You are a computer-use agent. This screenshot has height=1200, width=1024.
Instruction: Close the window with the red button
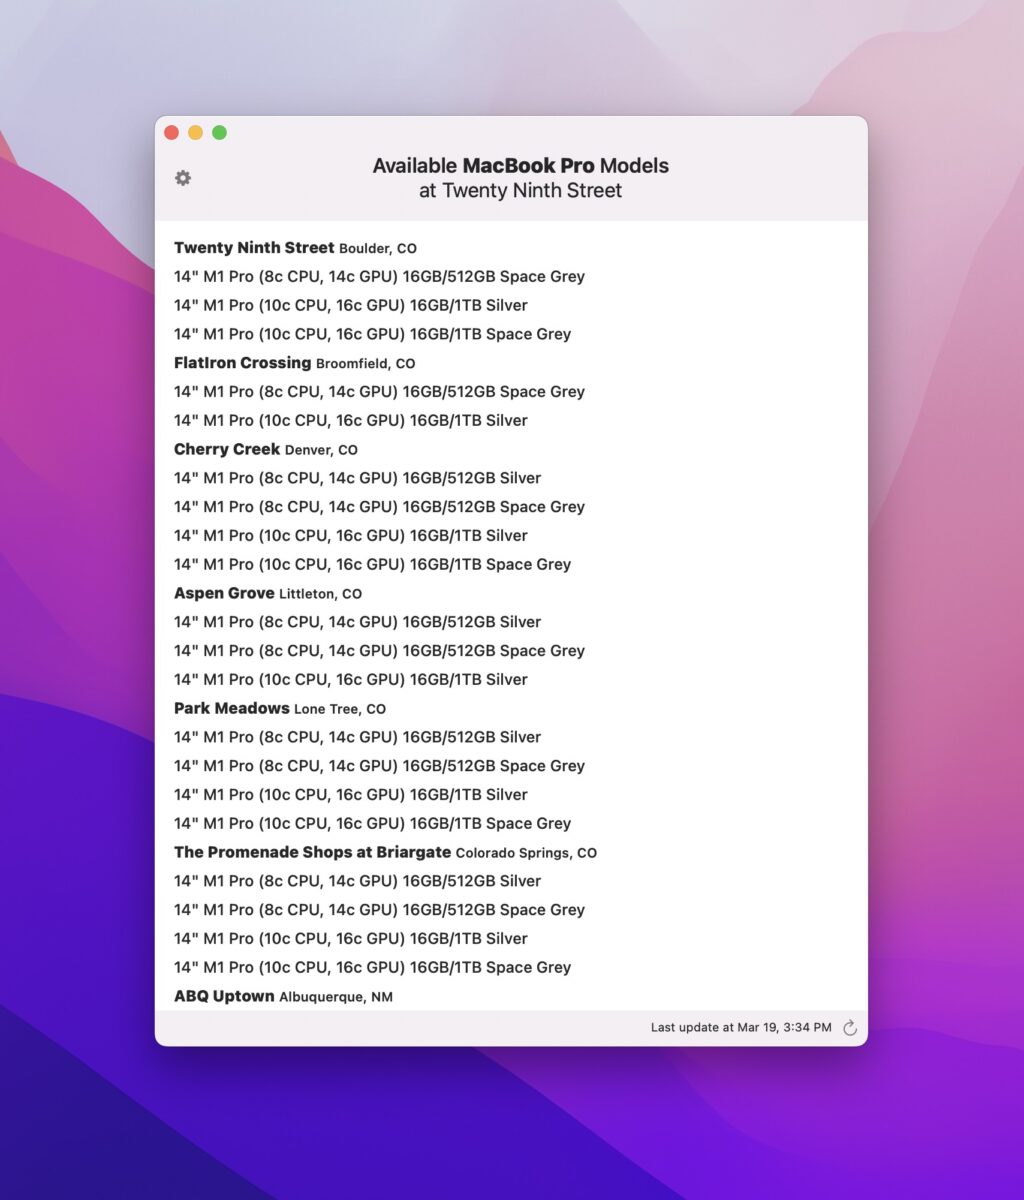[x=171, y=132]
